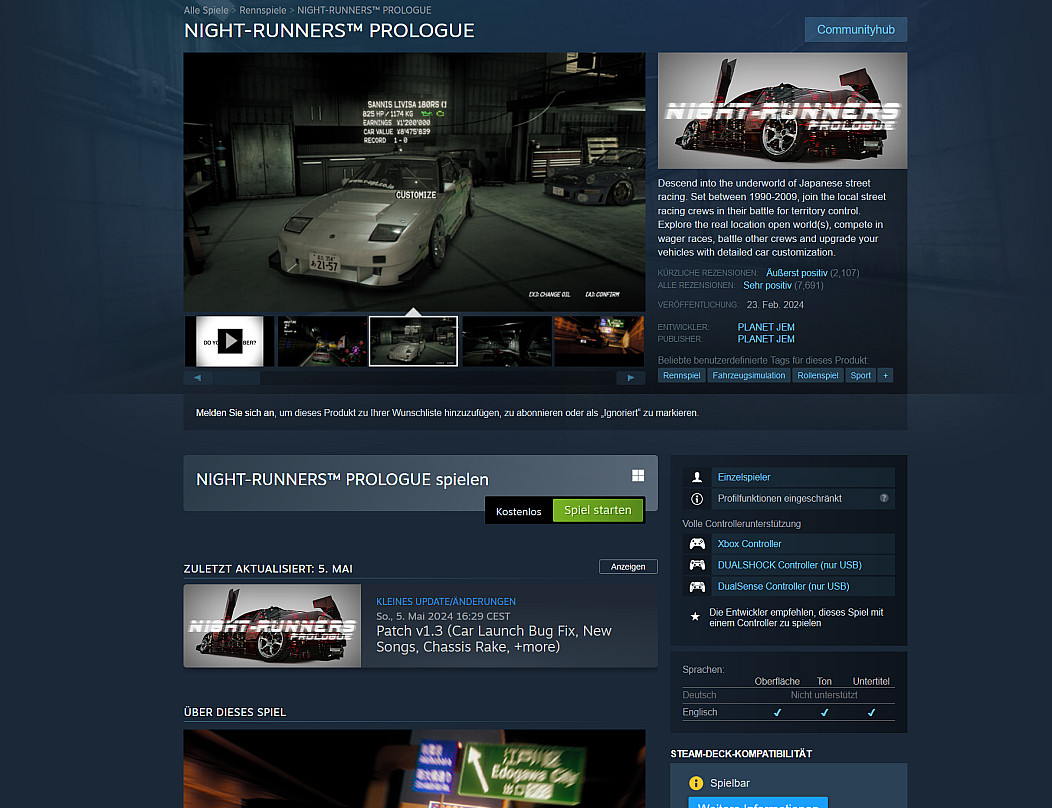Open the Sehr positiv all reviews link

pyautogui.click(x=768, y=285)
